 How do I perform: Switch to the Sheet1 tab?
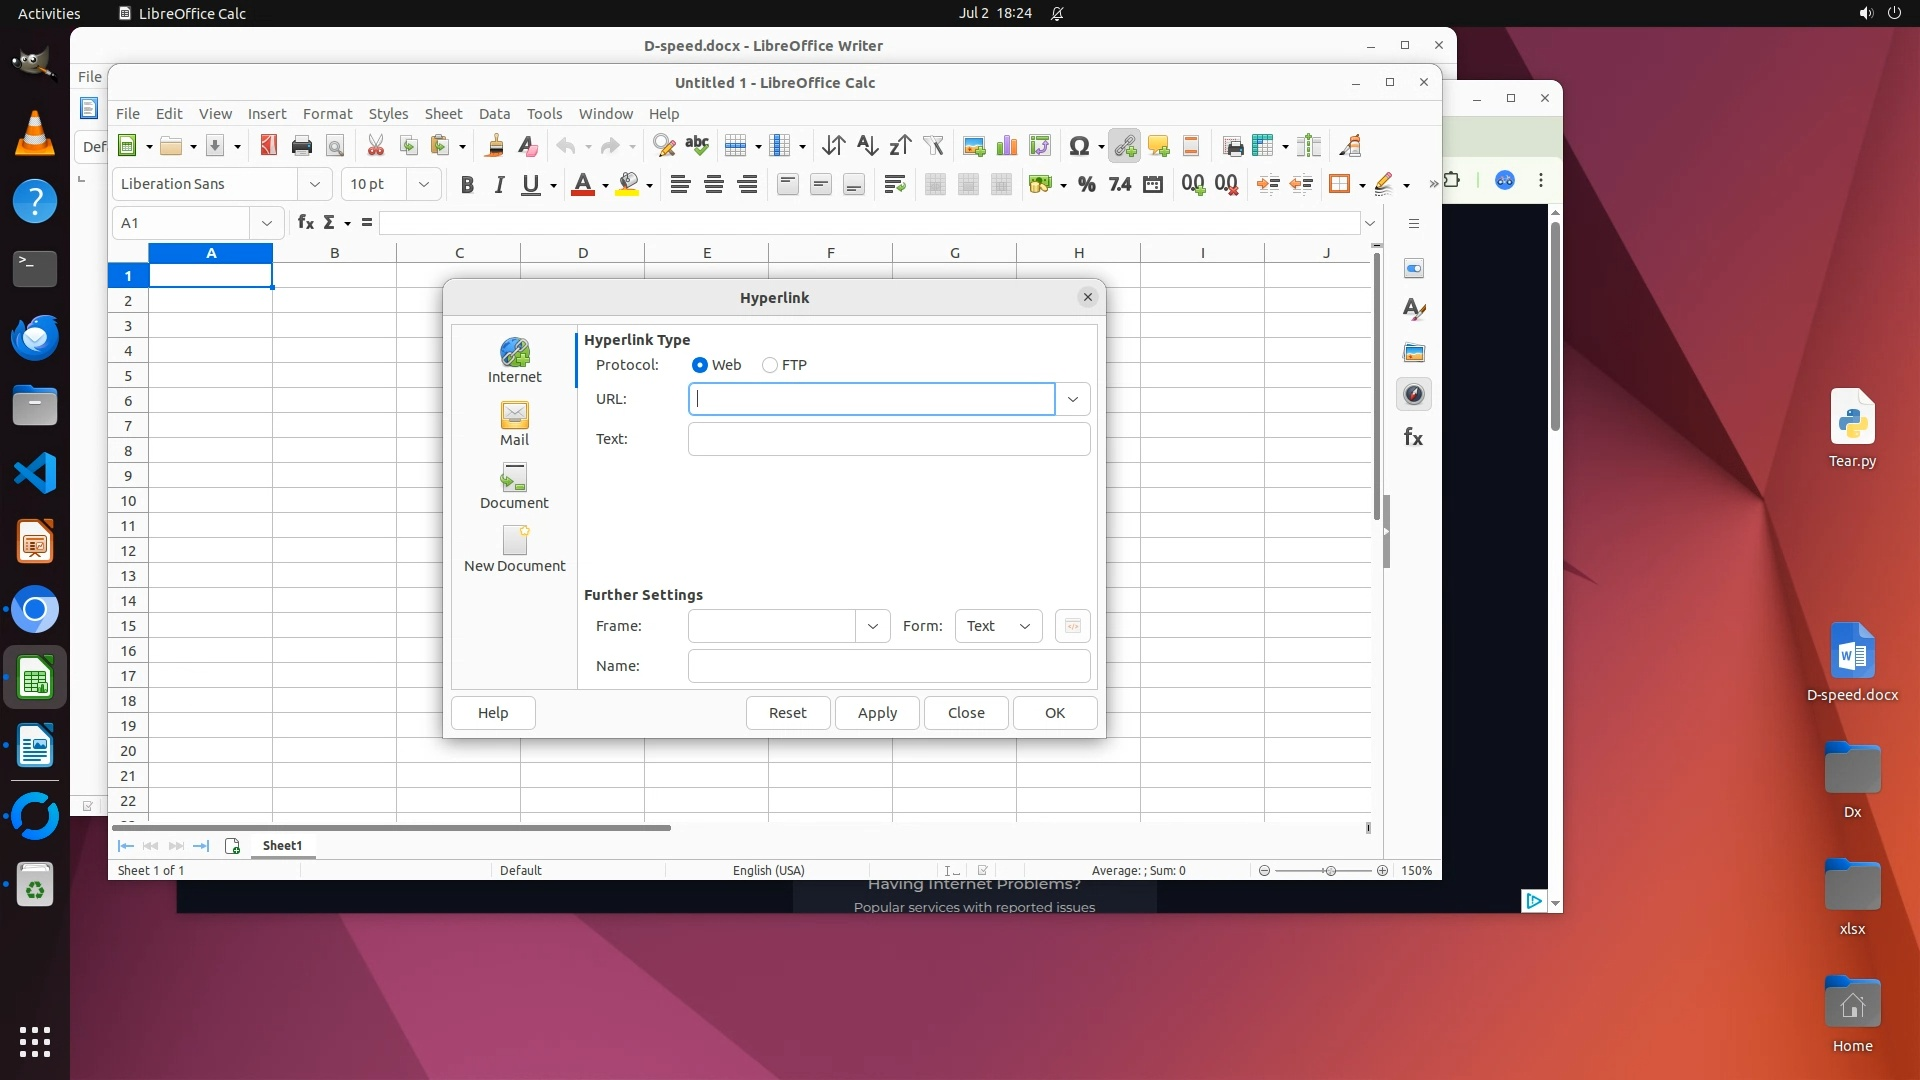coord(282,845)
